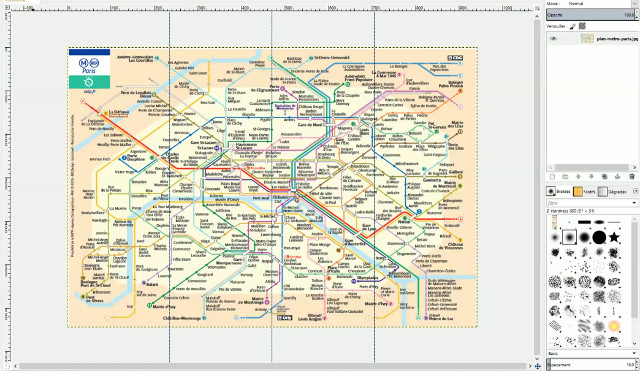Image resolution: width=640 pixels, height=371 pixels.
Task: Create a new layer group folder icon
Action: (x=565, y=177)
